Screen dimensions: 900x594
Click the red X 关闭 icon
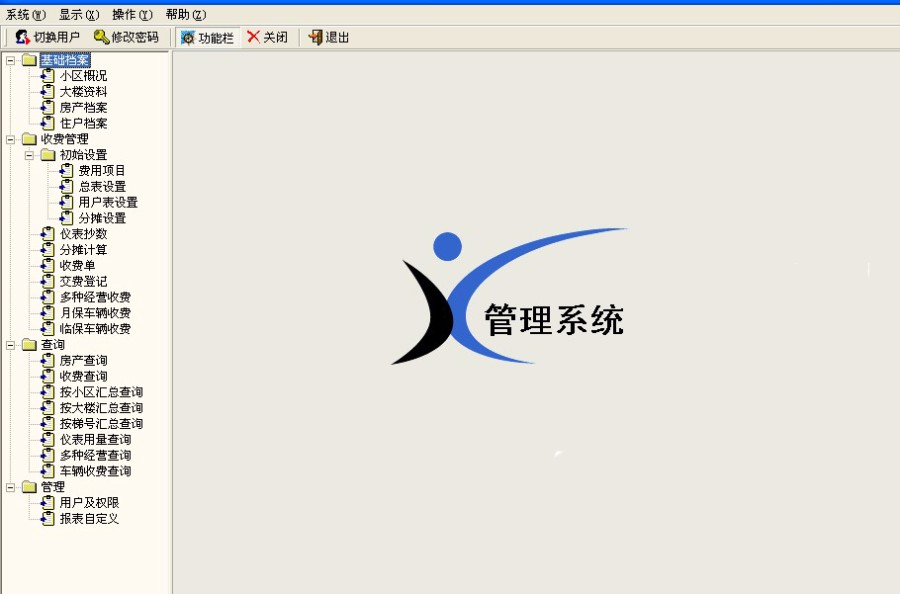point(253,37)
